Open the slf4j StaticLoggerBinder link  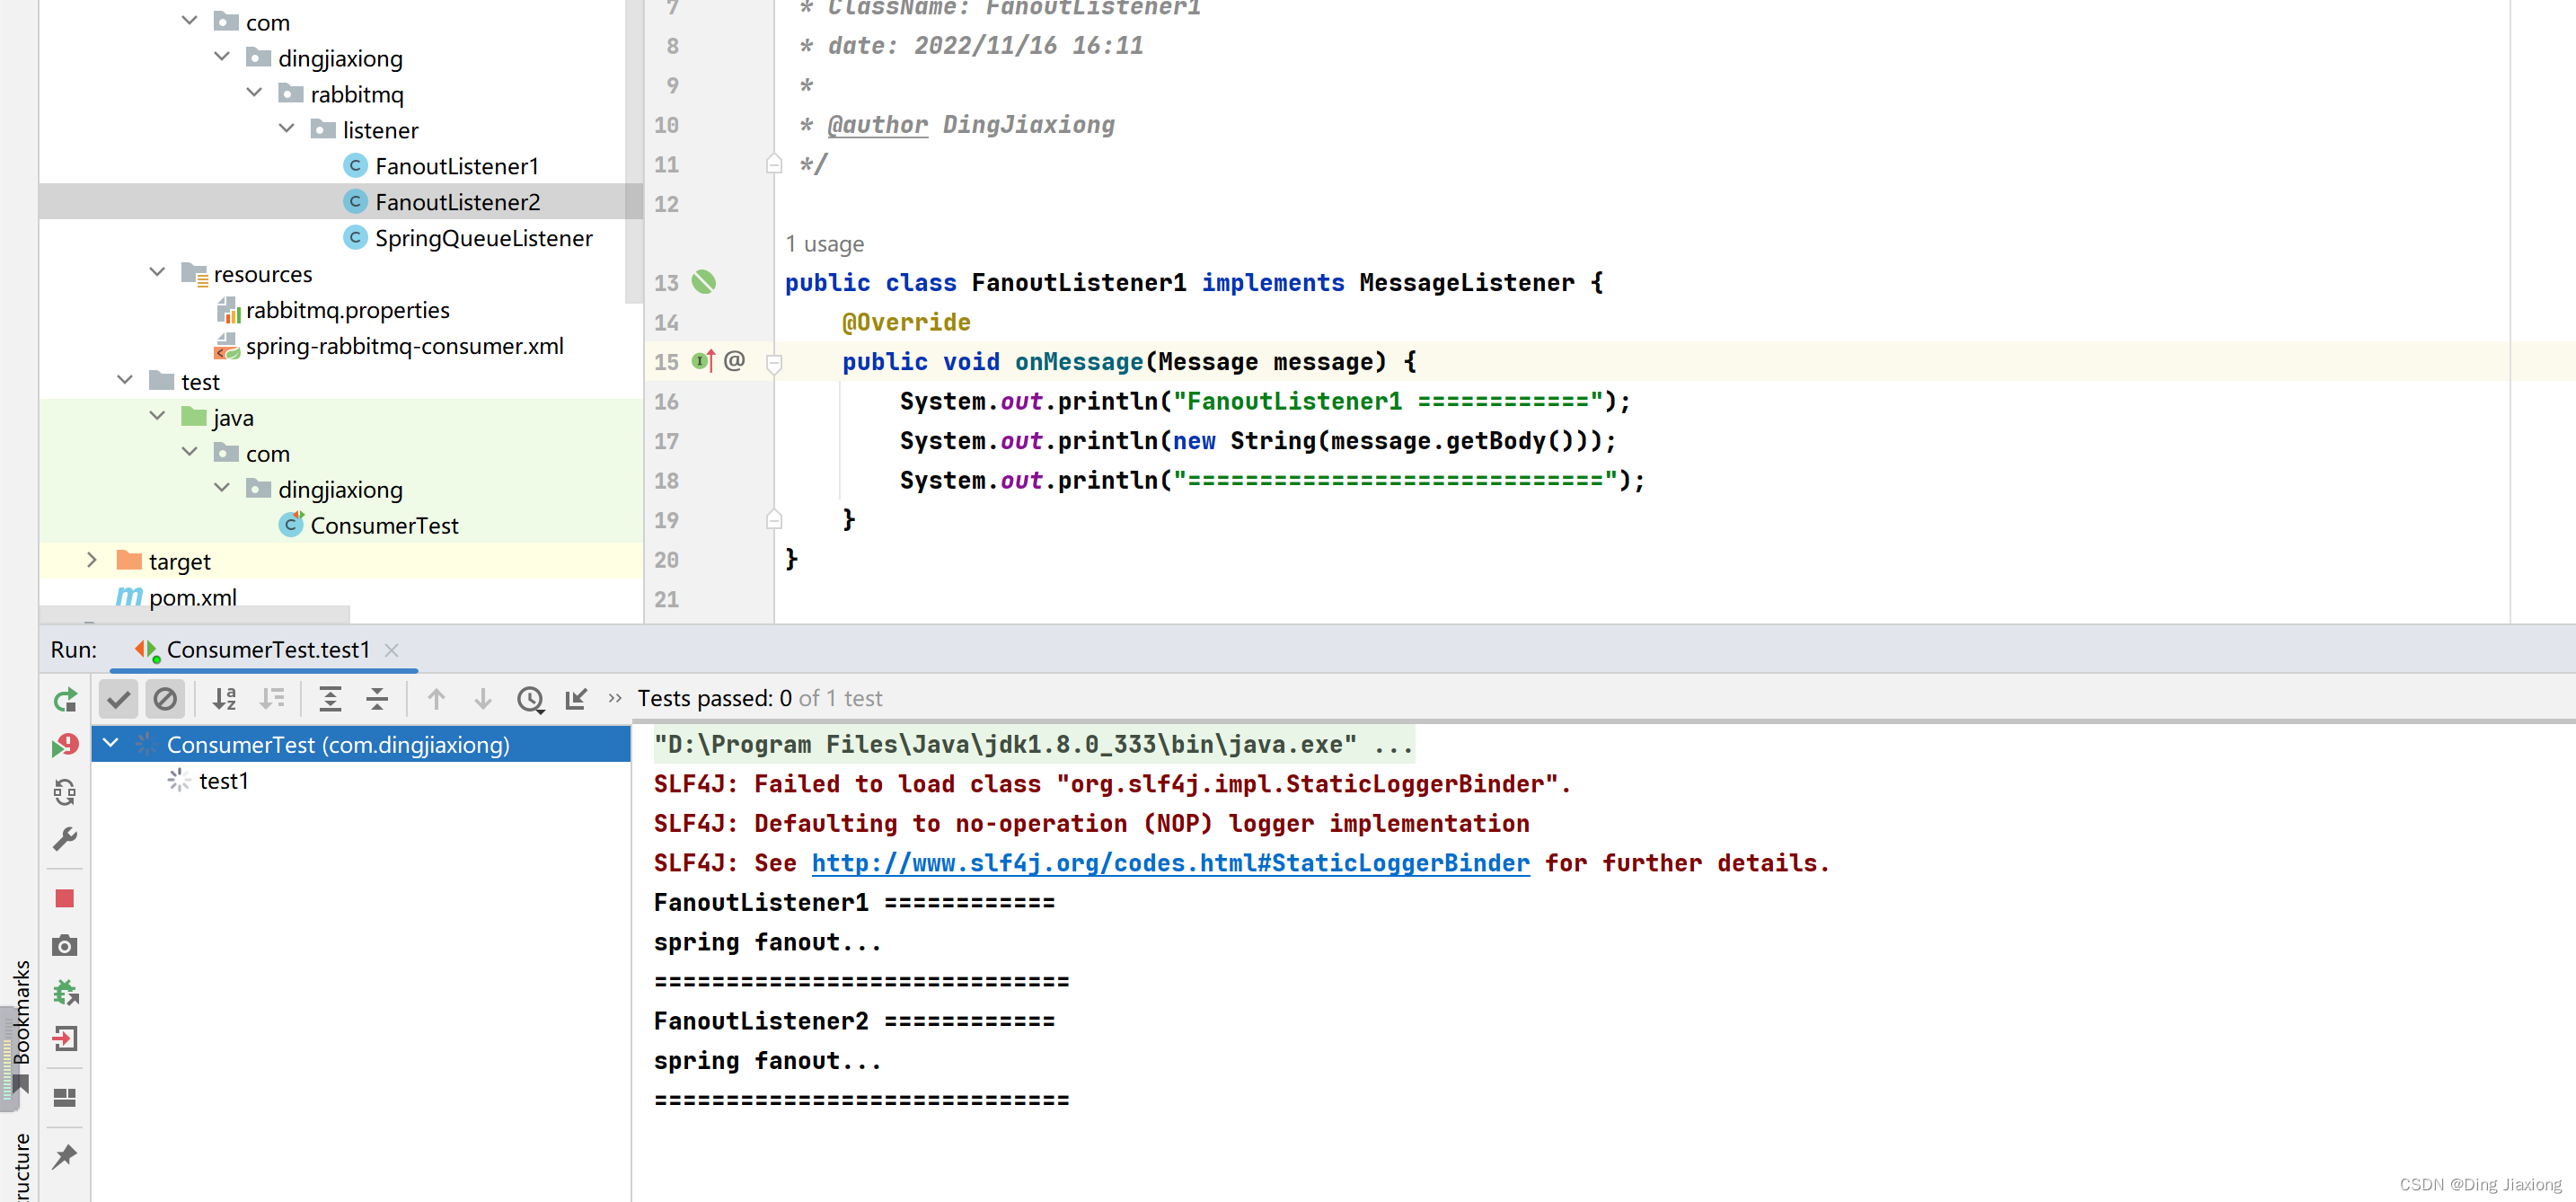(x=1170, y=863)
